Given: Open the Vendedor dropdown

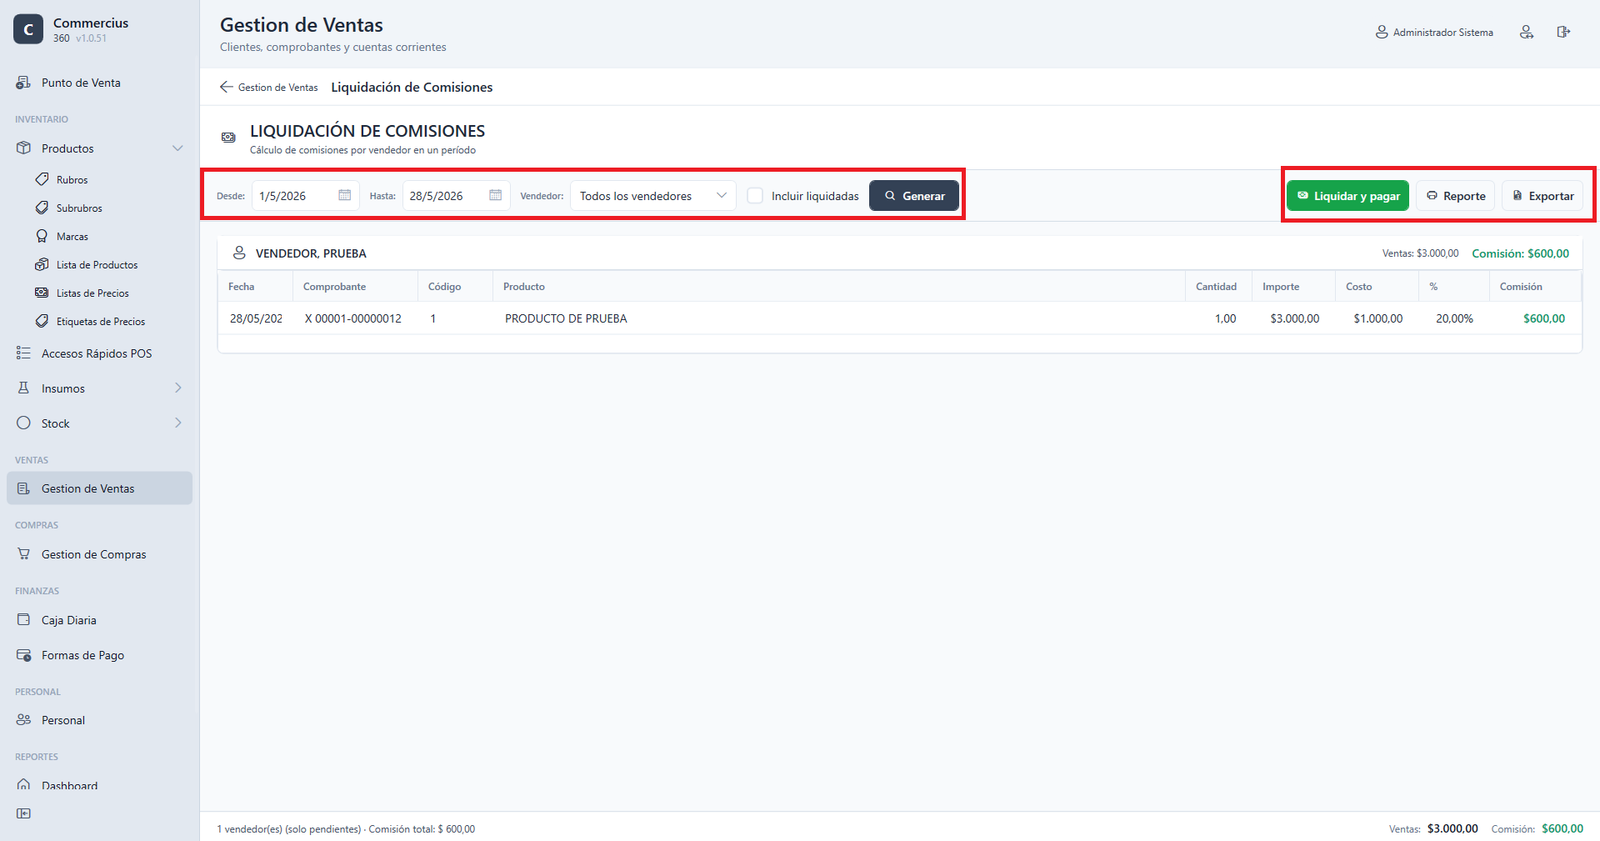Looking at the screenshot, I should click(653, 196).
